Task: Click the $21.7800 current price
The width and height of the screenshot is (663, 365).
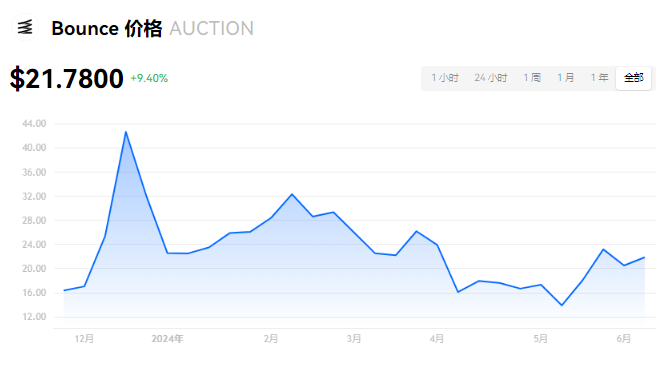Action: click(x=66, y=79)
